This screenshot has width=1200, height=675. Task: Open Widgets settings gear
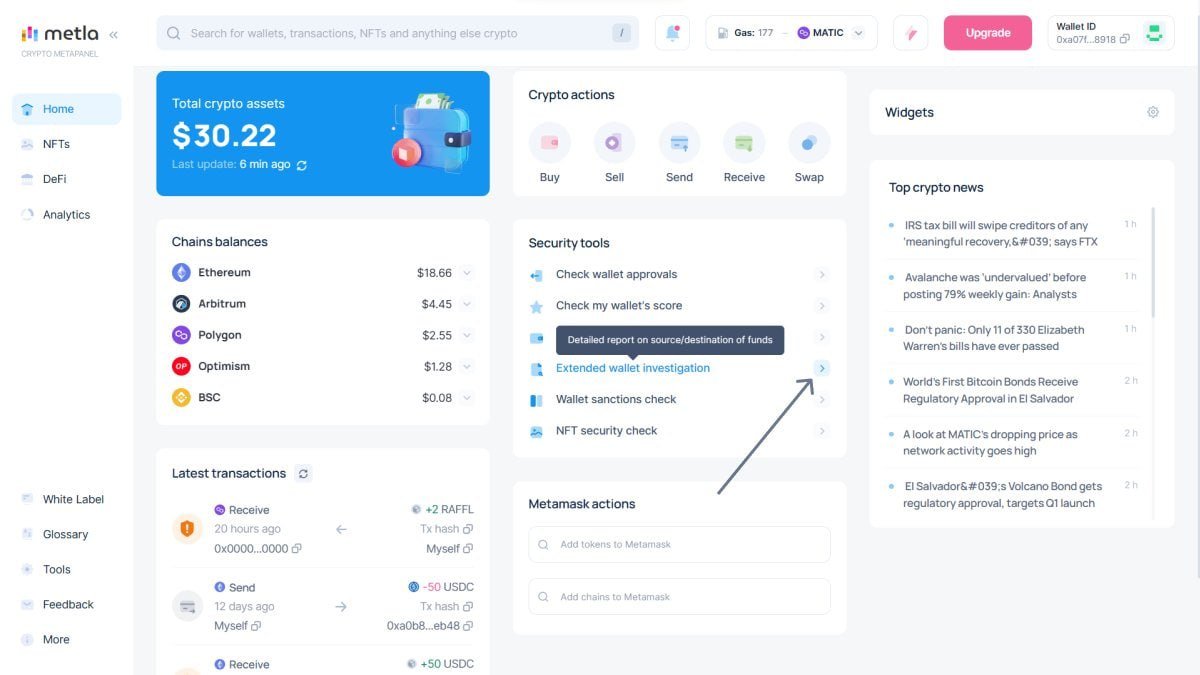point(1153,112)
